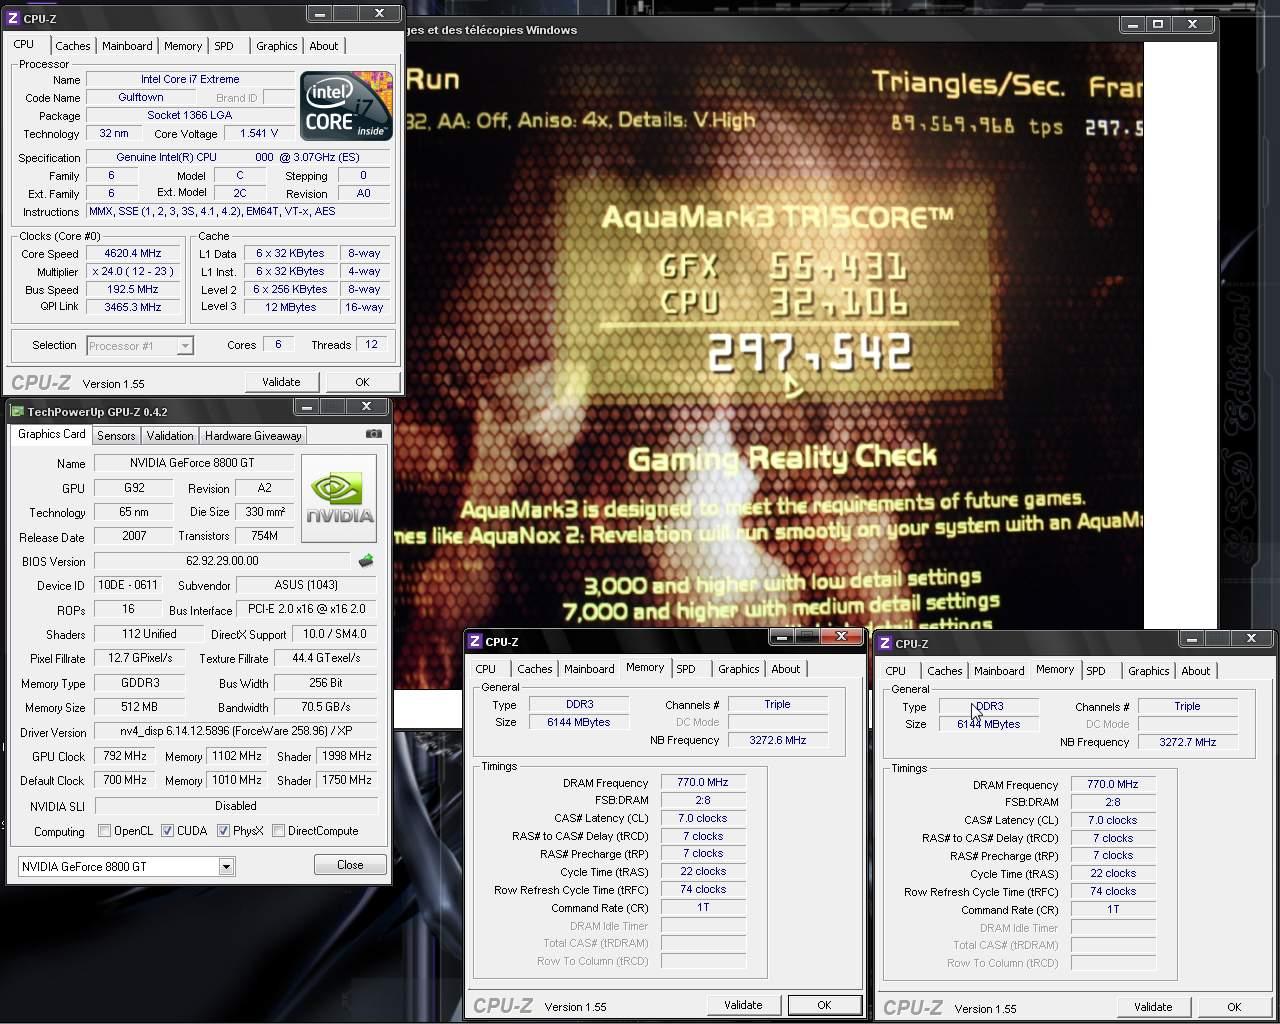Click the Multiplier value x 24.0 ( 12 - 23 )
Image resolution: width=1280 pixels, height=1024 pixels.
click(x=133, y=272)
